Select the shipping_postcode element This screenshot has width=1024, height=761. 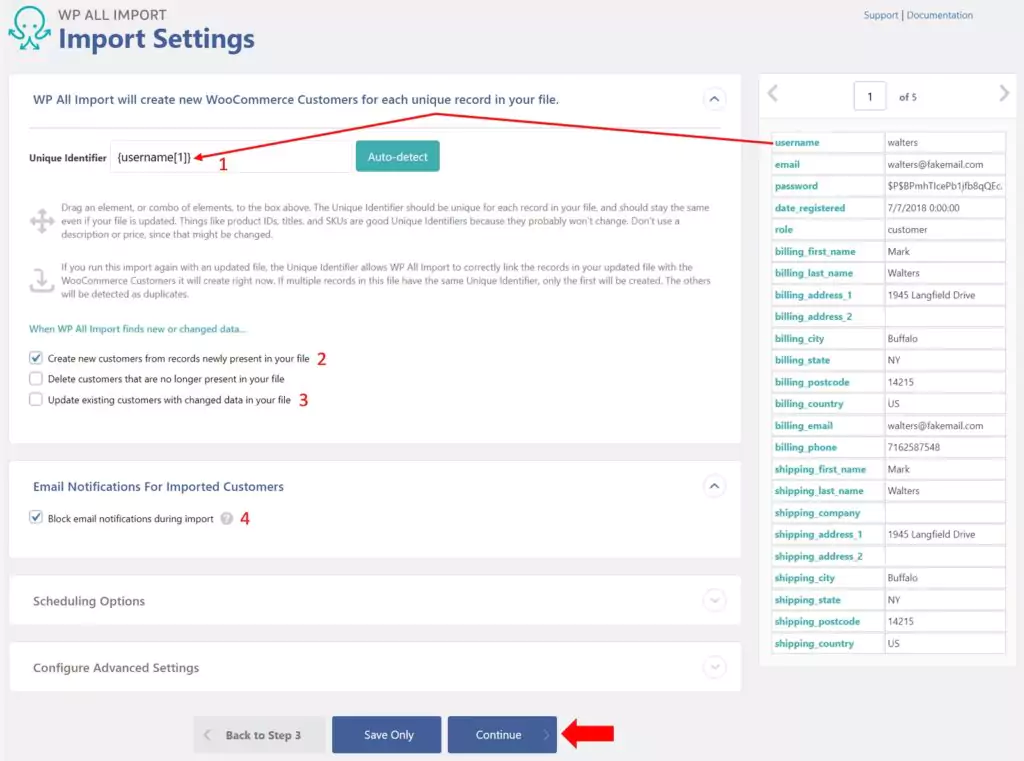(x=817, y=621)
